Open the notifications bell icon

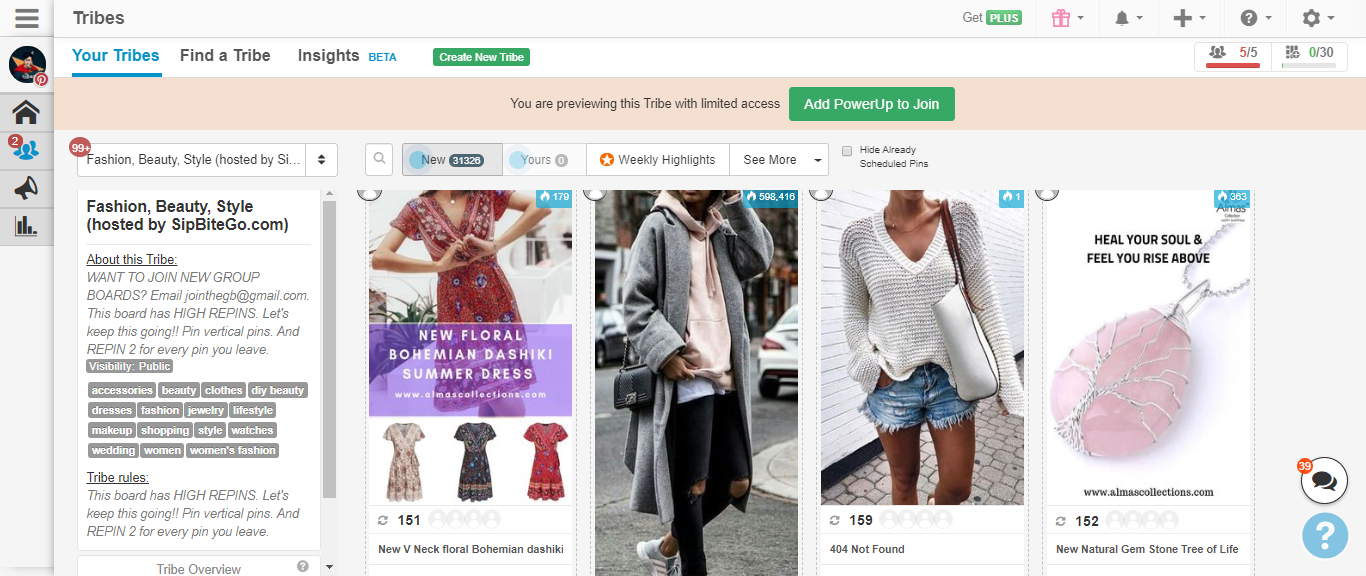1122,18
